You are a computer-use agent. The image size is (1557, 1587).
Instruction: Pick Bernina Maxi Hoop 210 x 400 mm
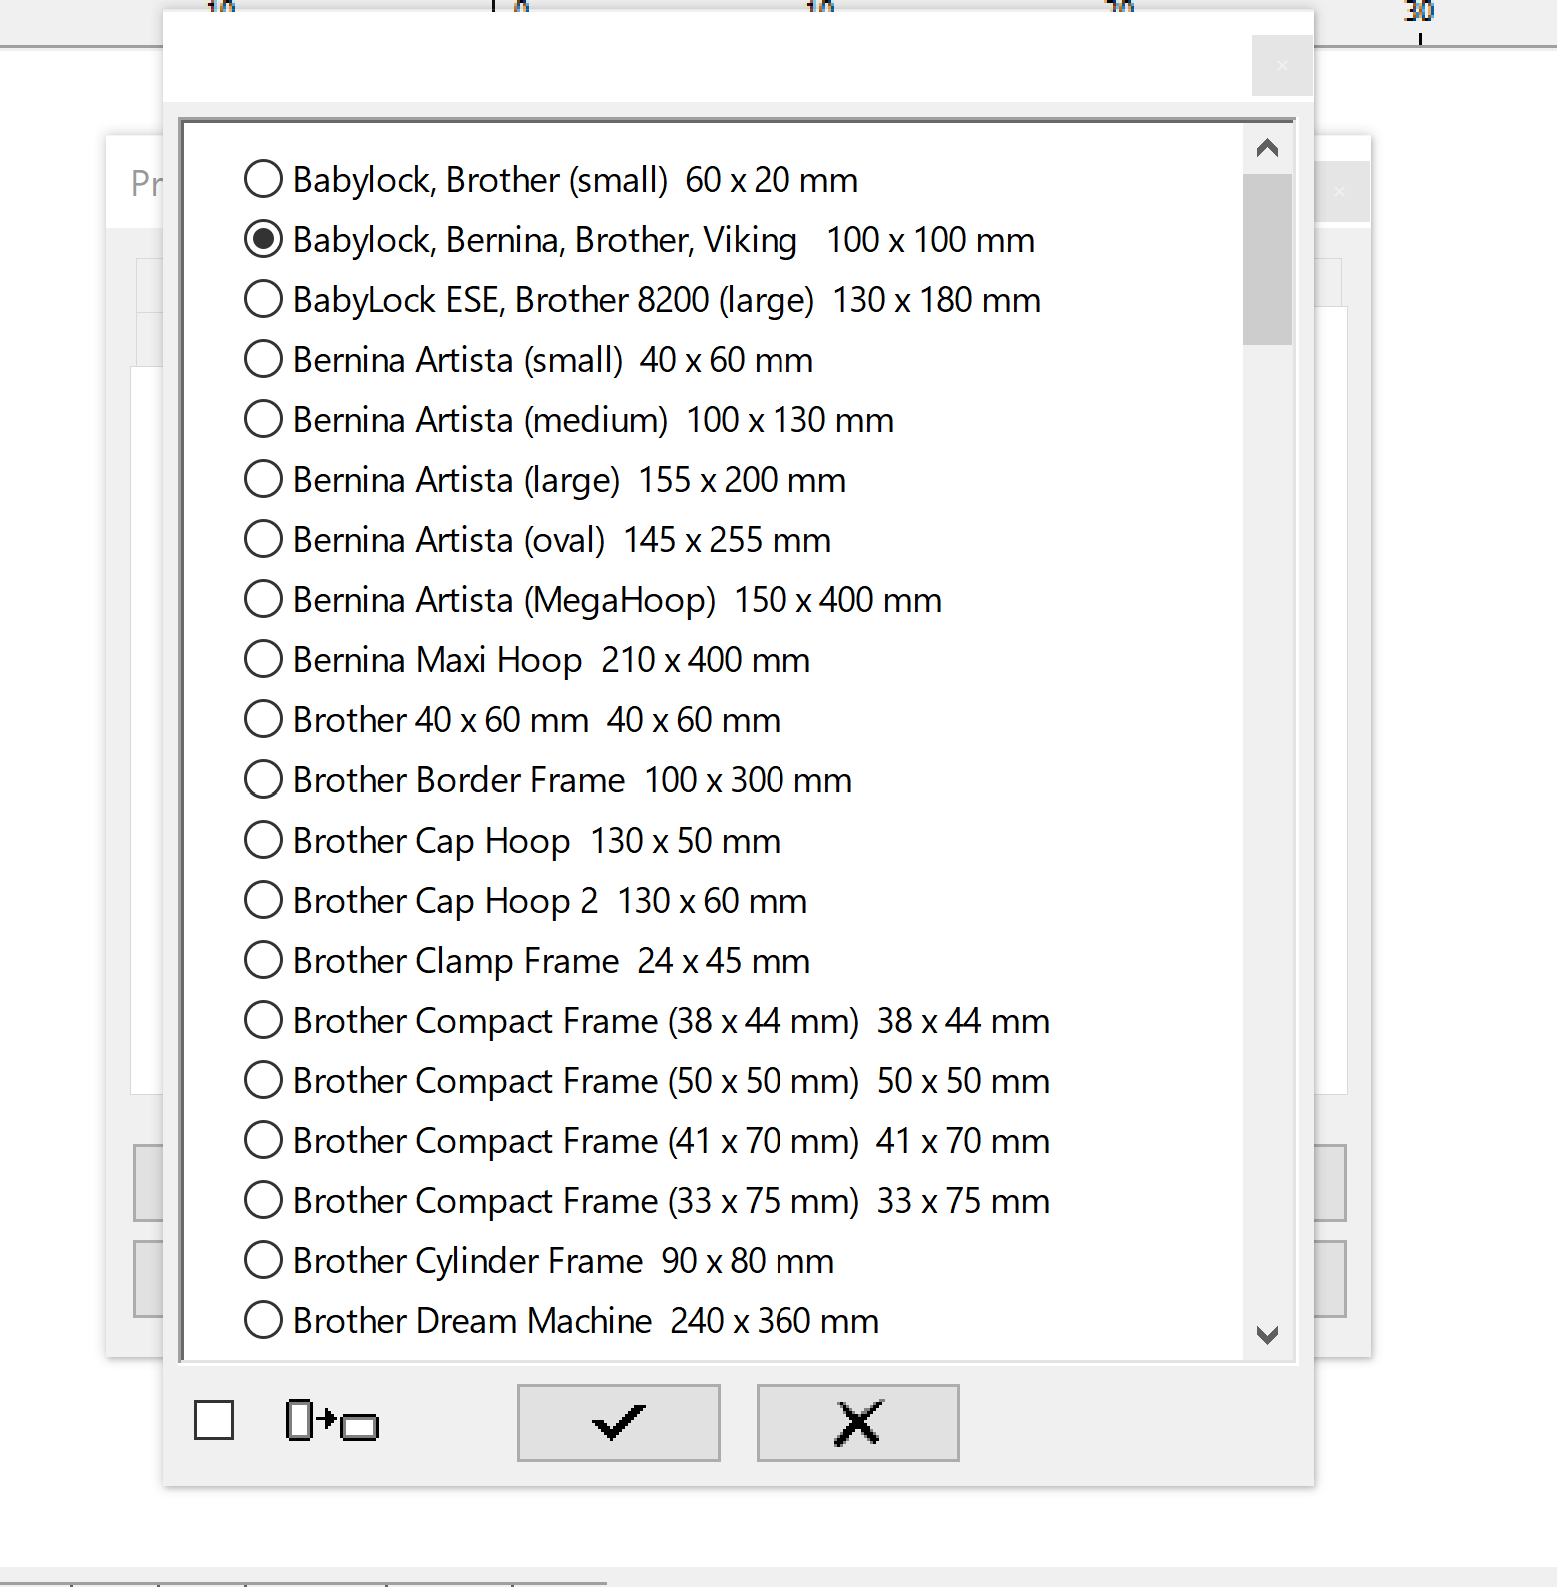point(263,660)
